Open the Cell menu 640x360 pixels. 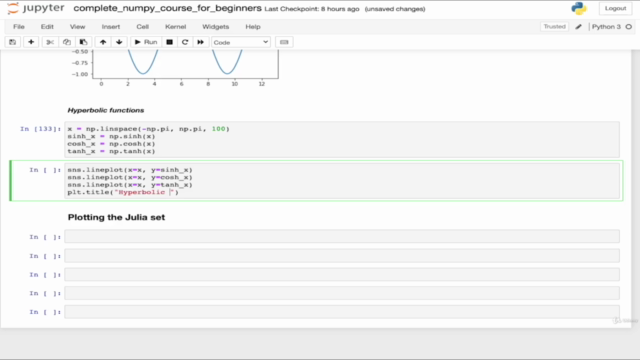[142, 27]
